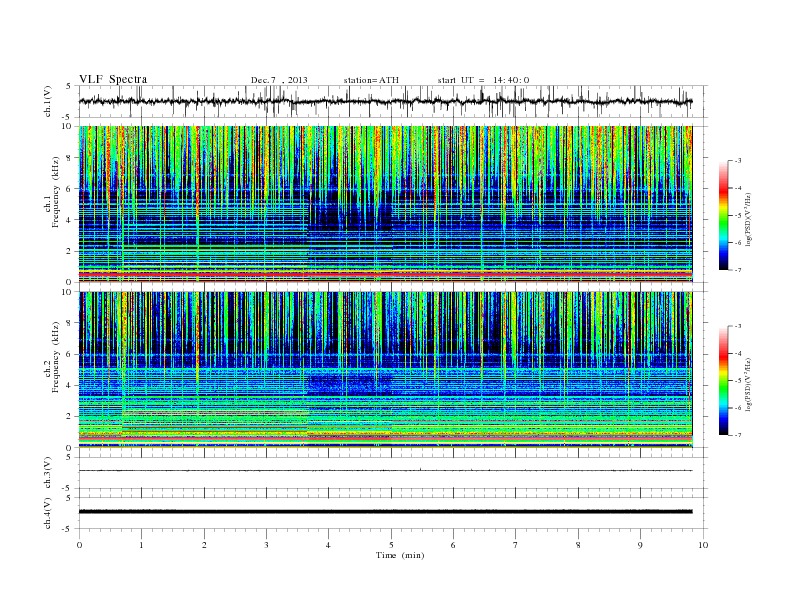792x612 pixels.
Task: Click the 'ch.4(V)' axis label
Action: (48, 513)
